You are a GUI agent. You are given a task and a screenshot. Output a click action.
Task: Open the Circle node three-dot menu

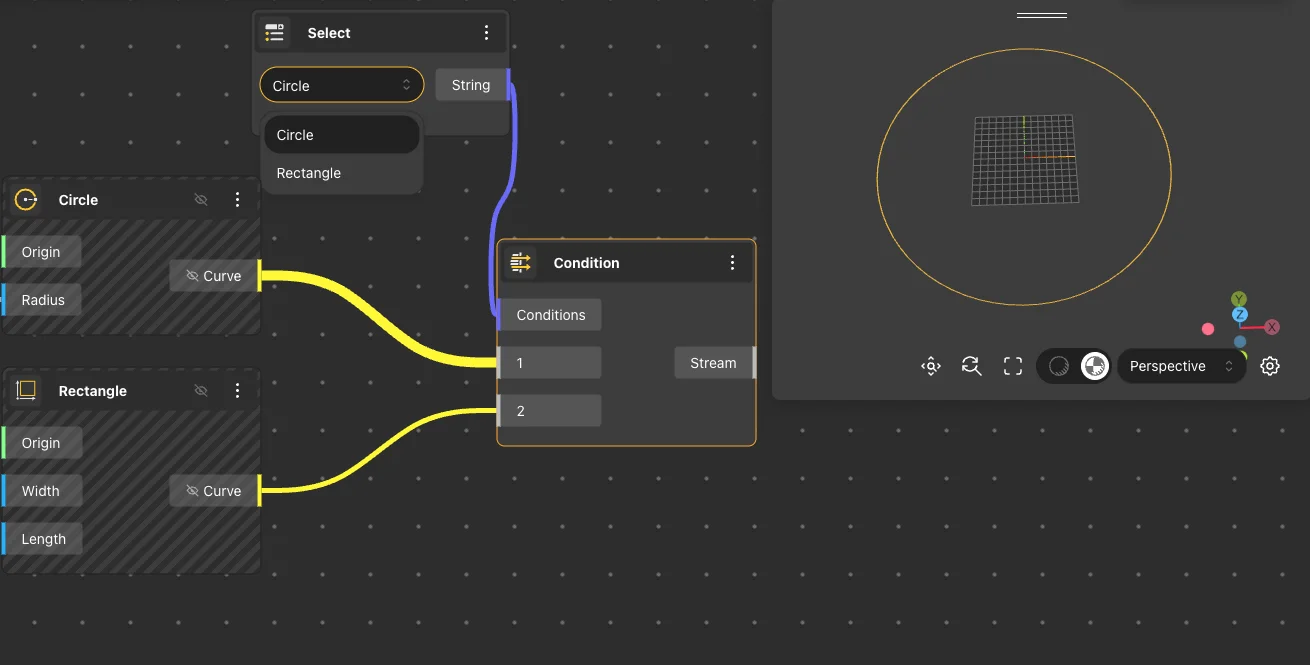pos(237,200)
